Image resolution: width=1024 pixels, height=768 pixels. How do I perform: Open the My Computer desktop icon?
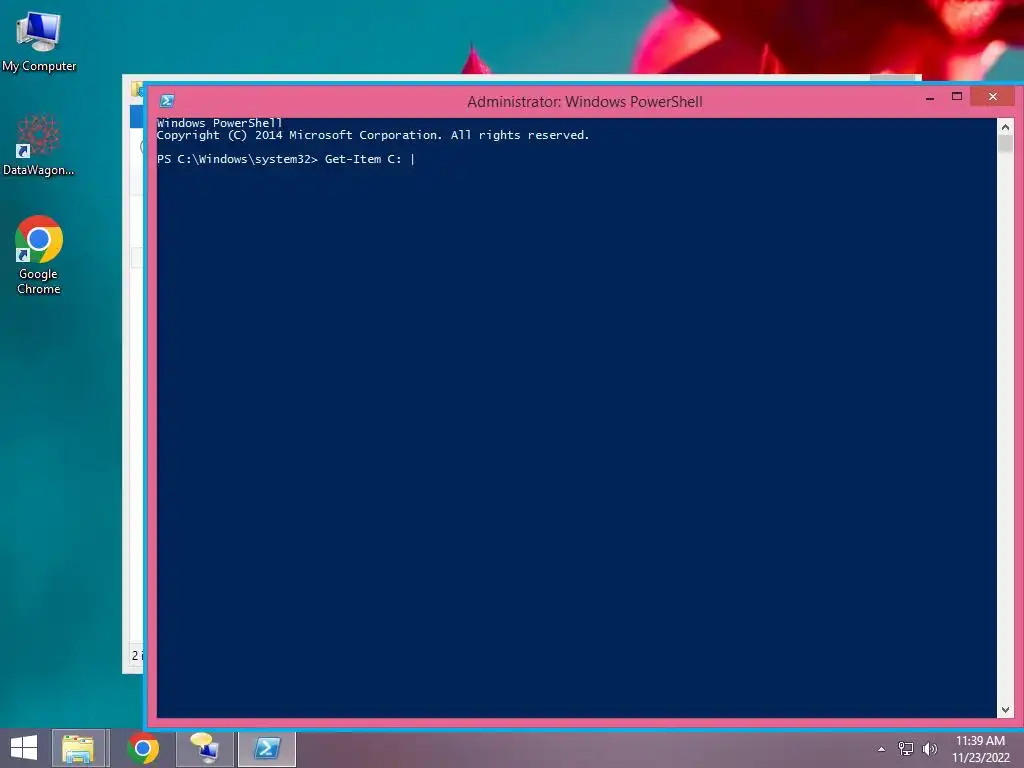pos(39,42)
